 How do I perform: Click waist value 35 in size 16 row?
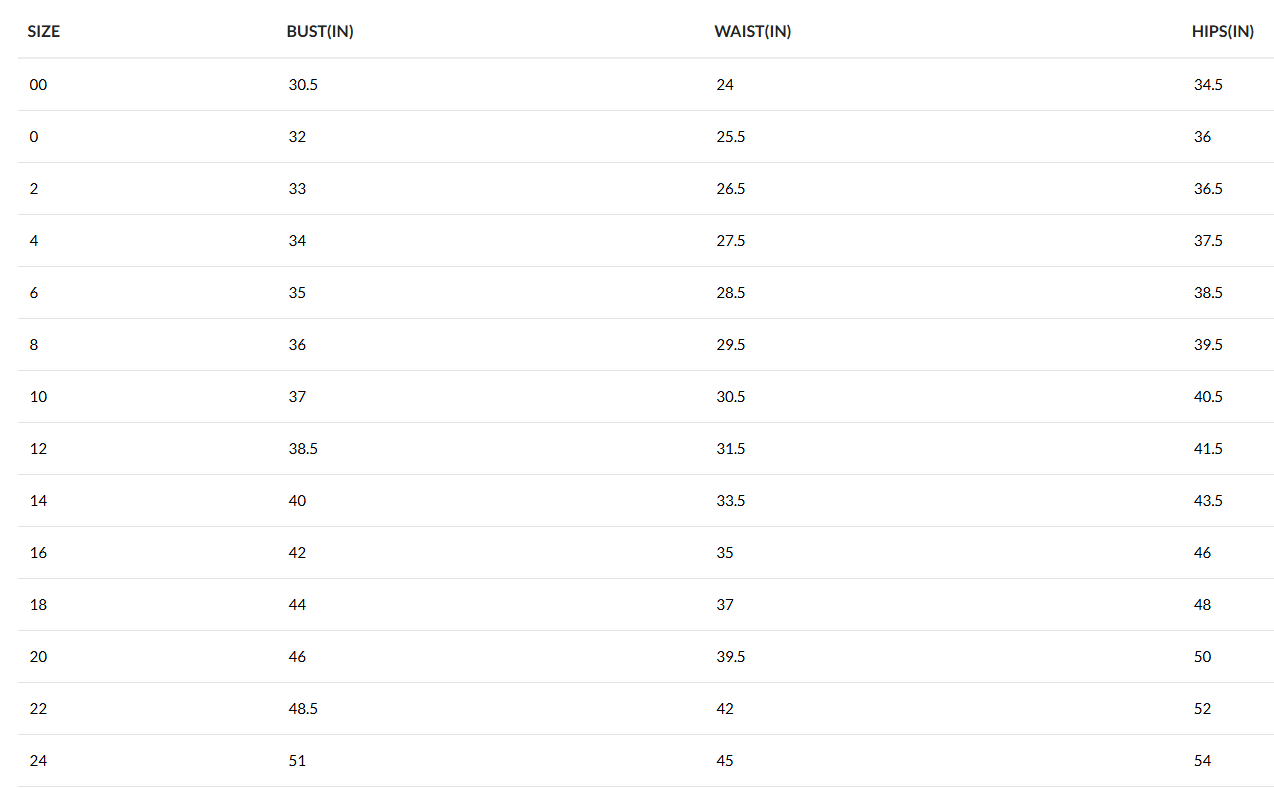pyautogui.click(x=725, y=553)
